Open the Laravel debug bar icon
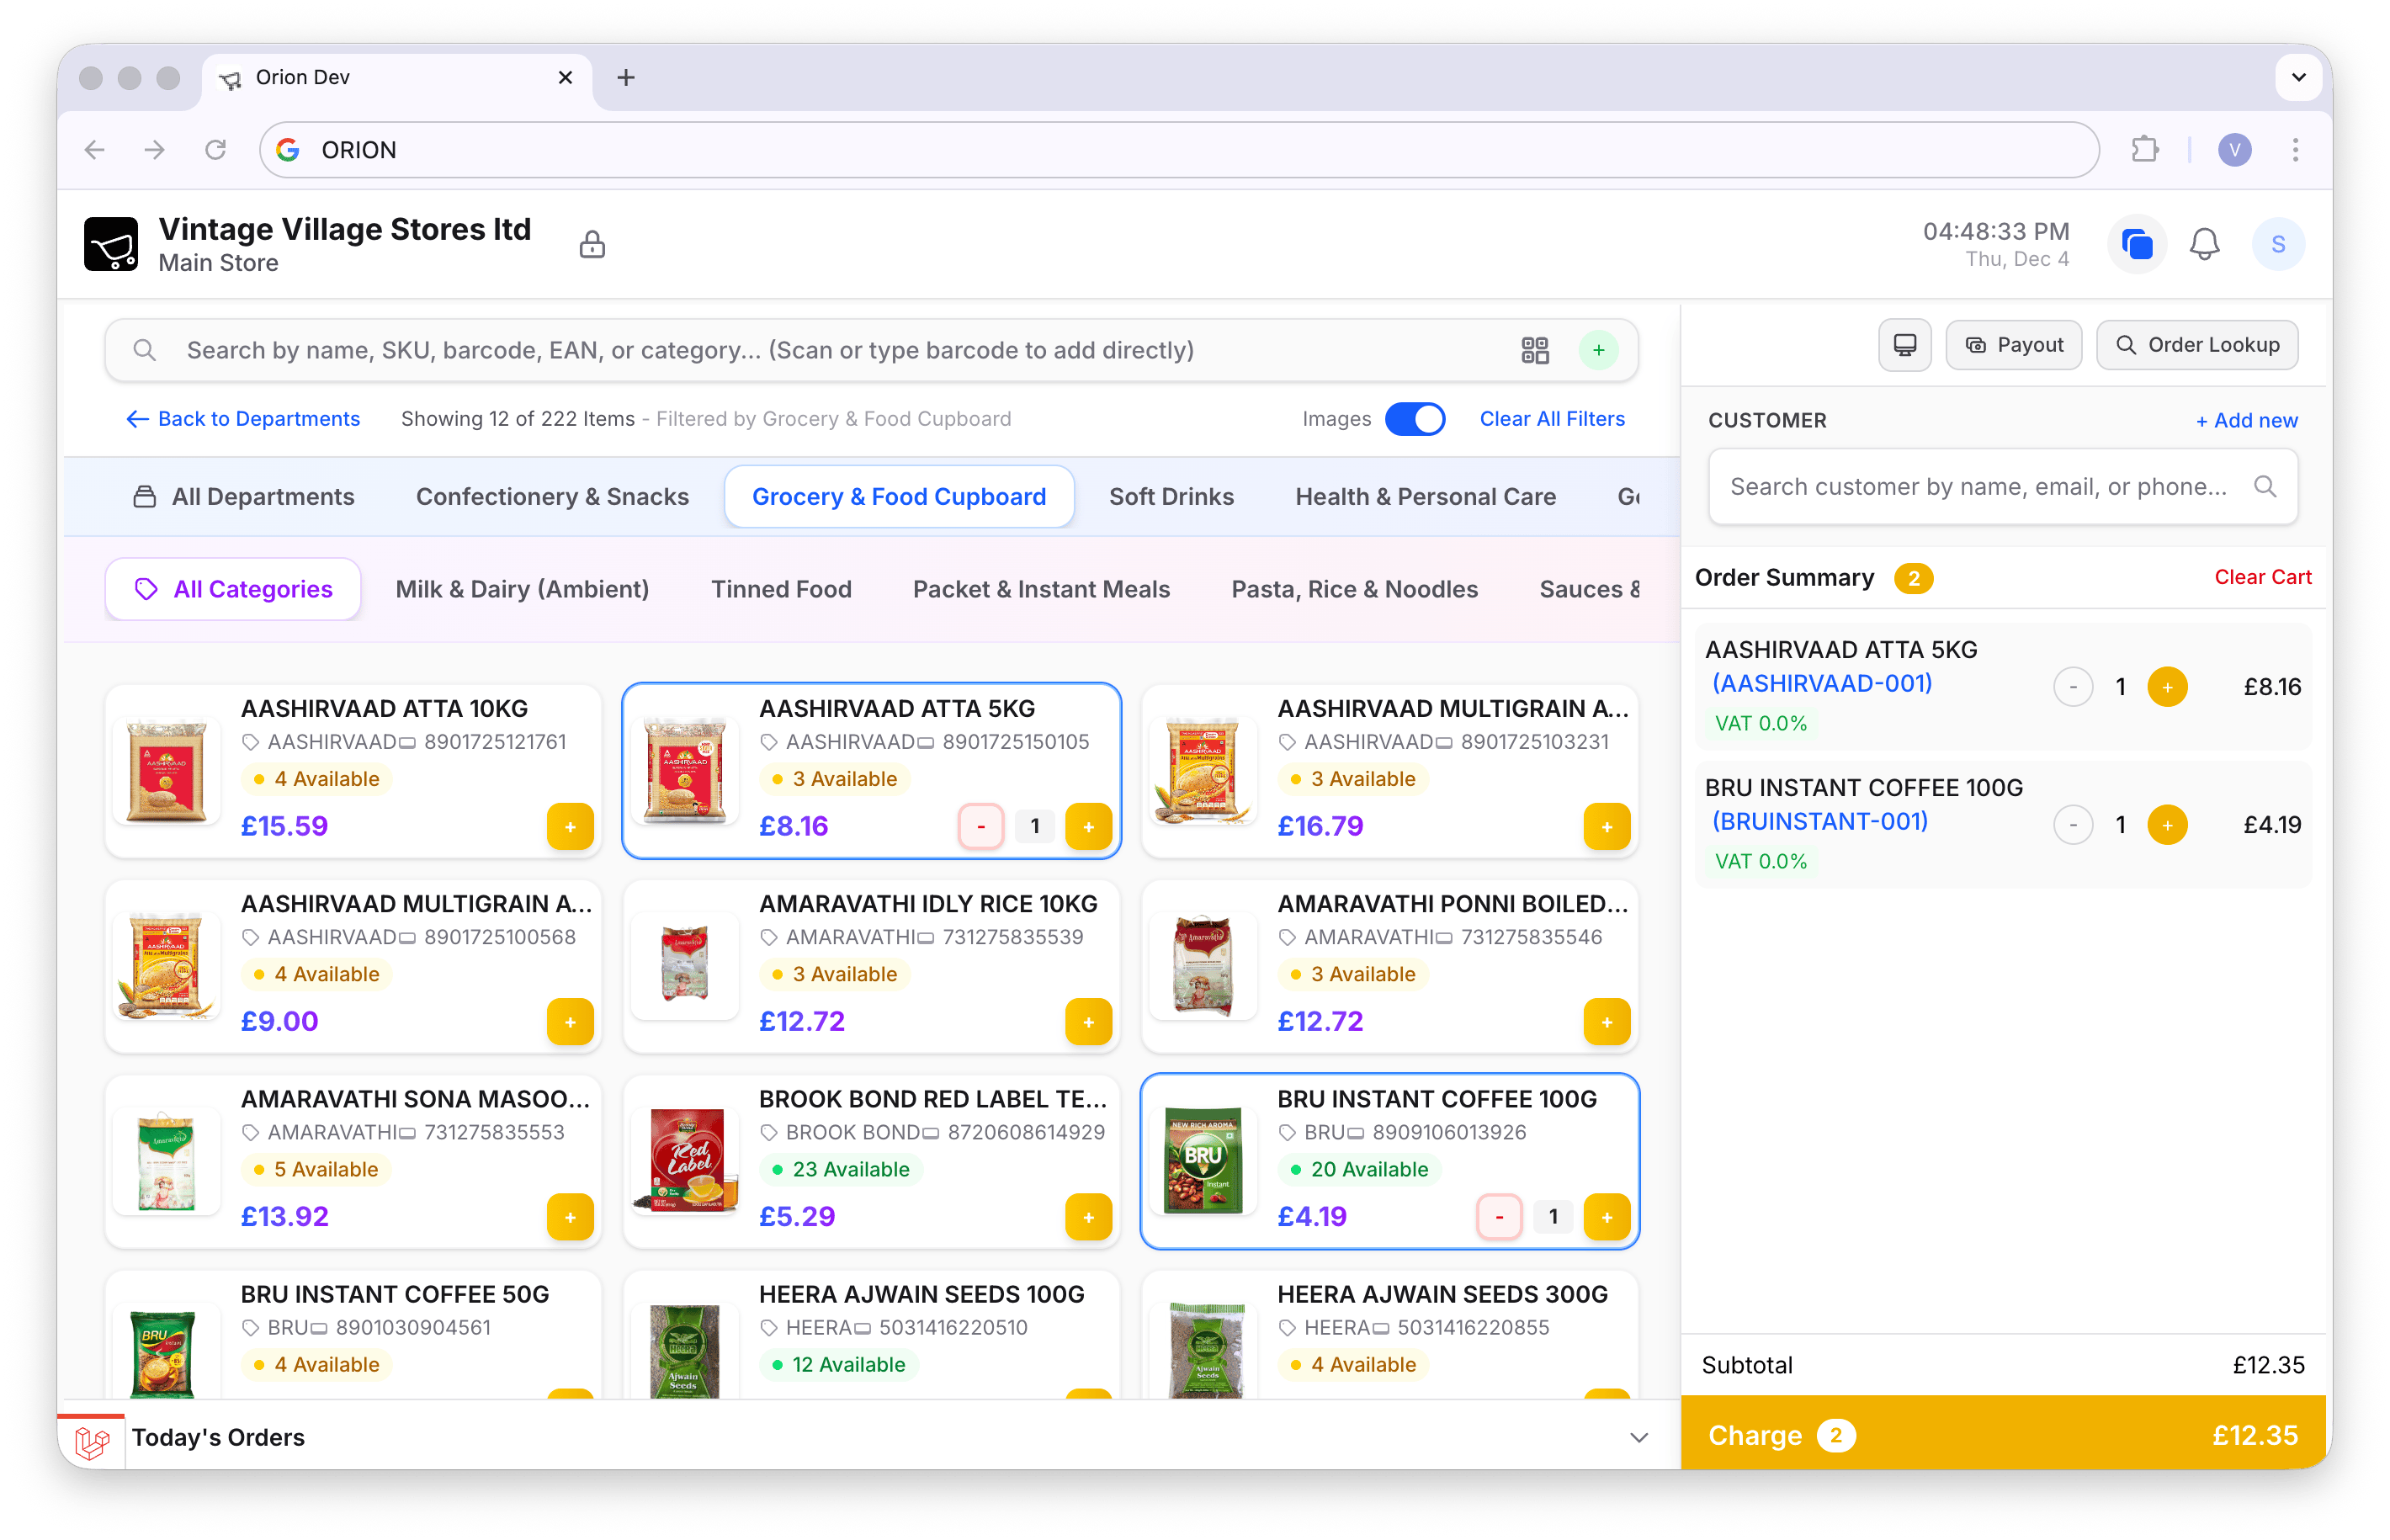 (92, 1441)
